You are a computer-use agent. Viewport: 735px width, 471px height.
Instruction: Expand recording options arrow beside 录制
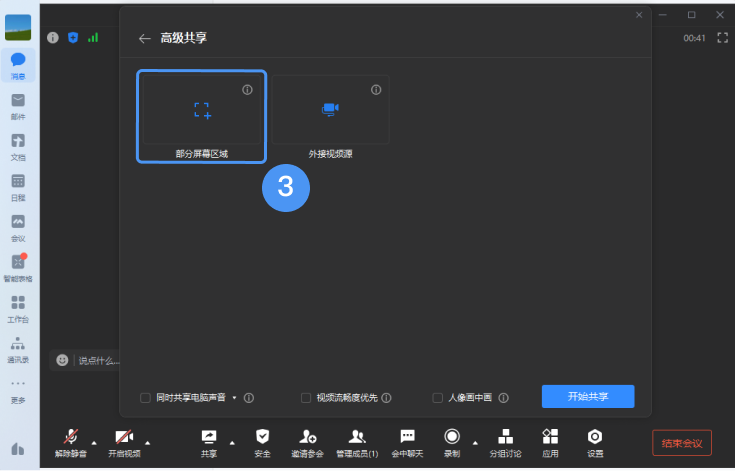[x=475, y=443]
